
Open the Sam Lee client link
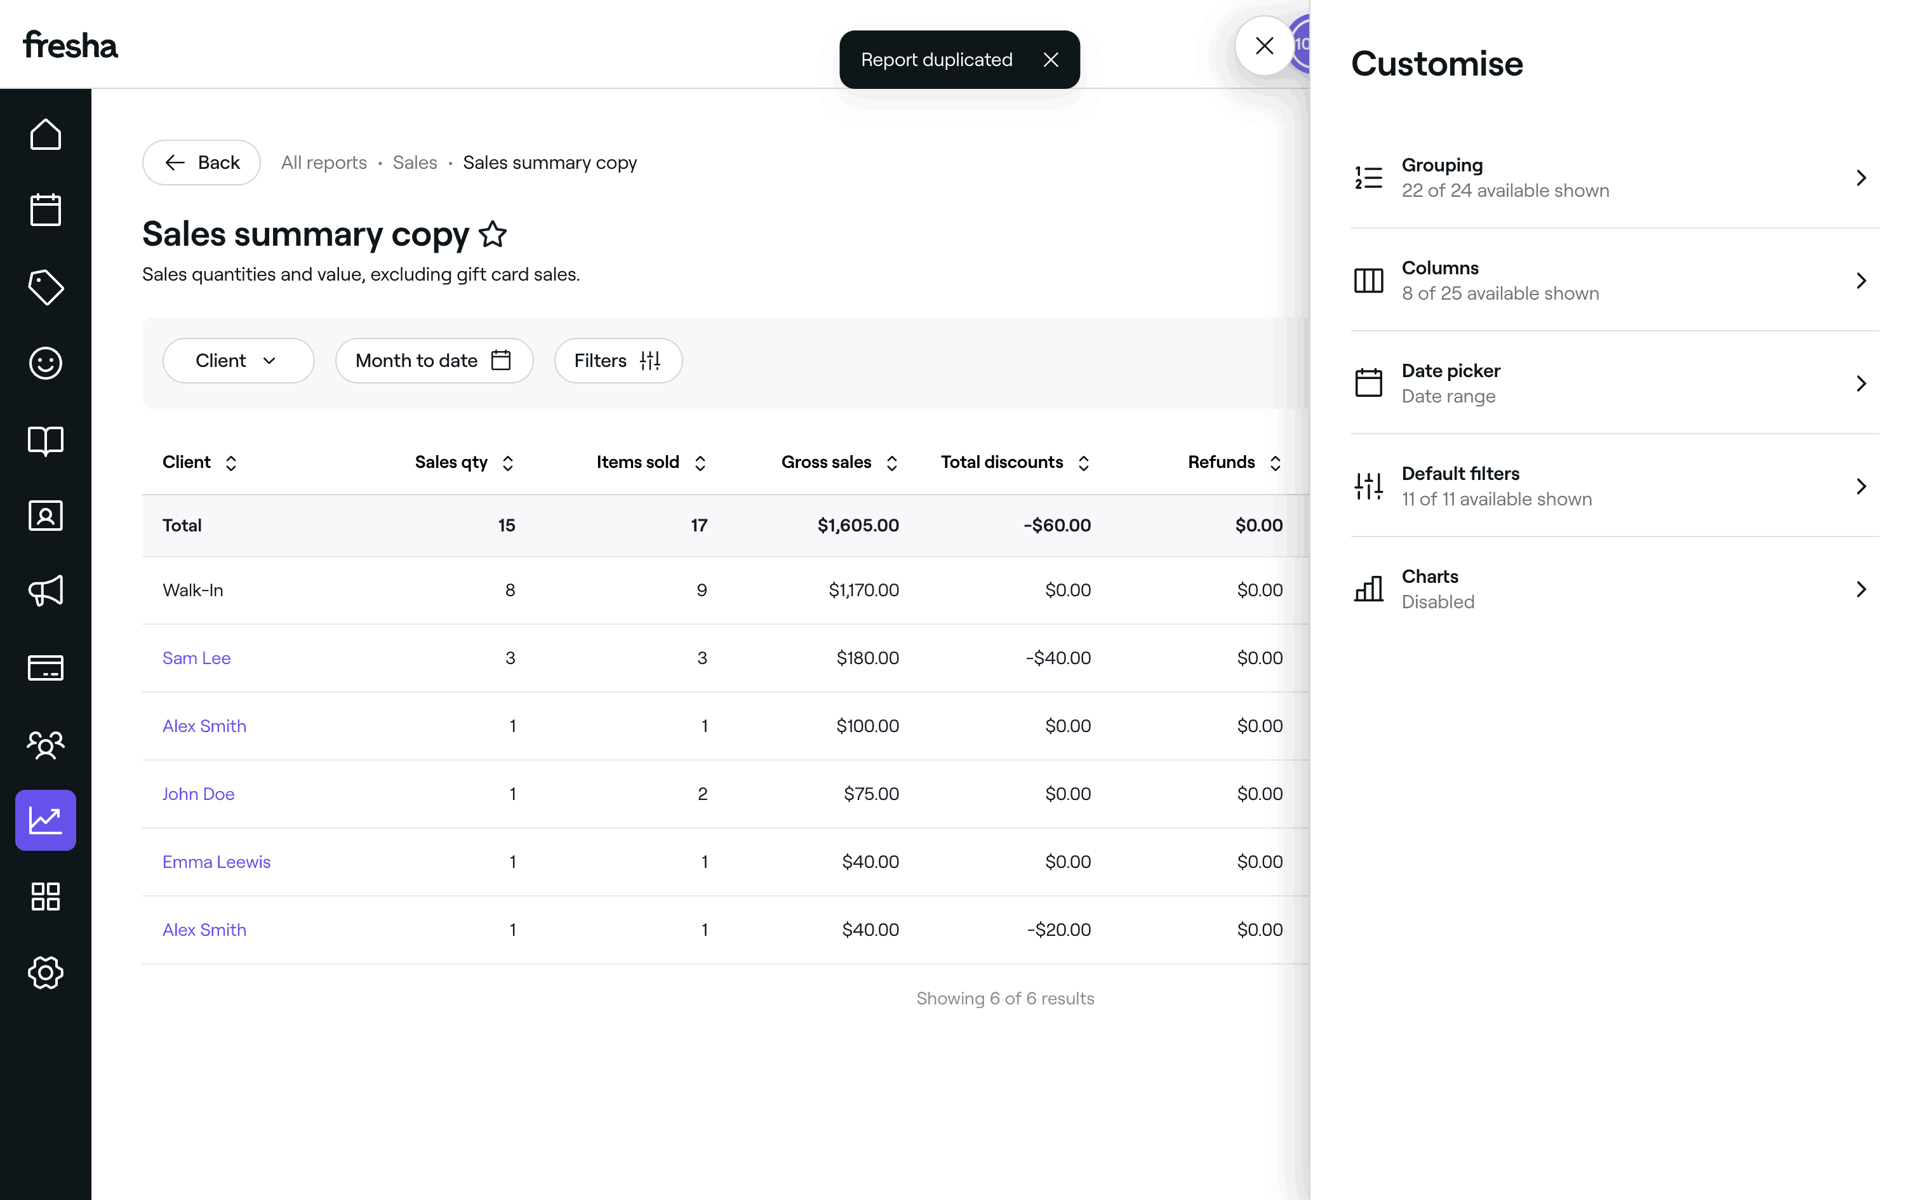pyautogui.click(x=197, y=658)
